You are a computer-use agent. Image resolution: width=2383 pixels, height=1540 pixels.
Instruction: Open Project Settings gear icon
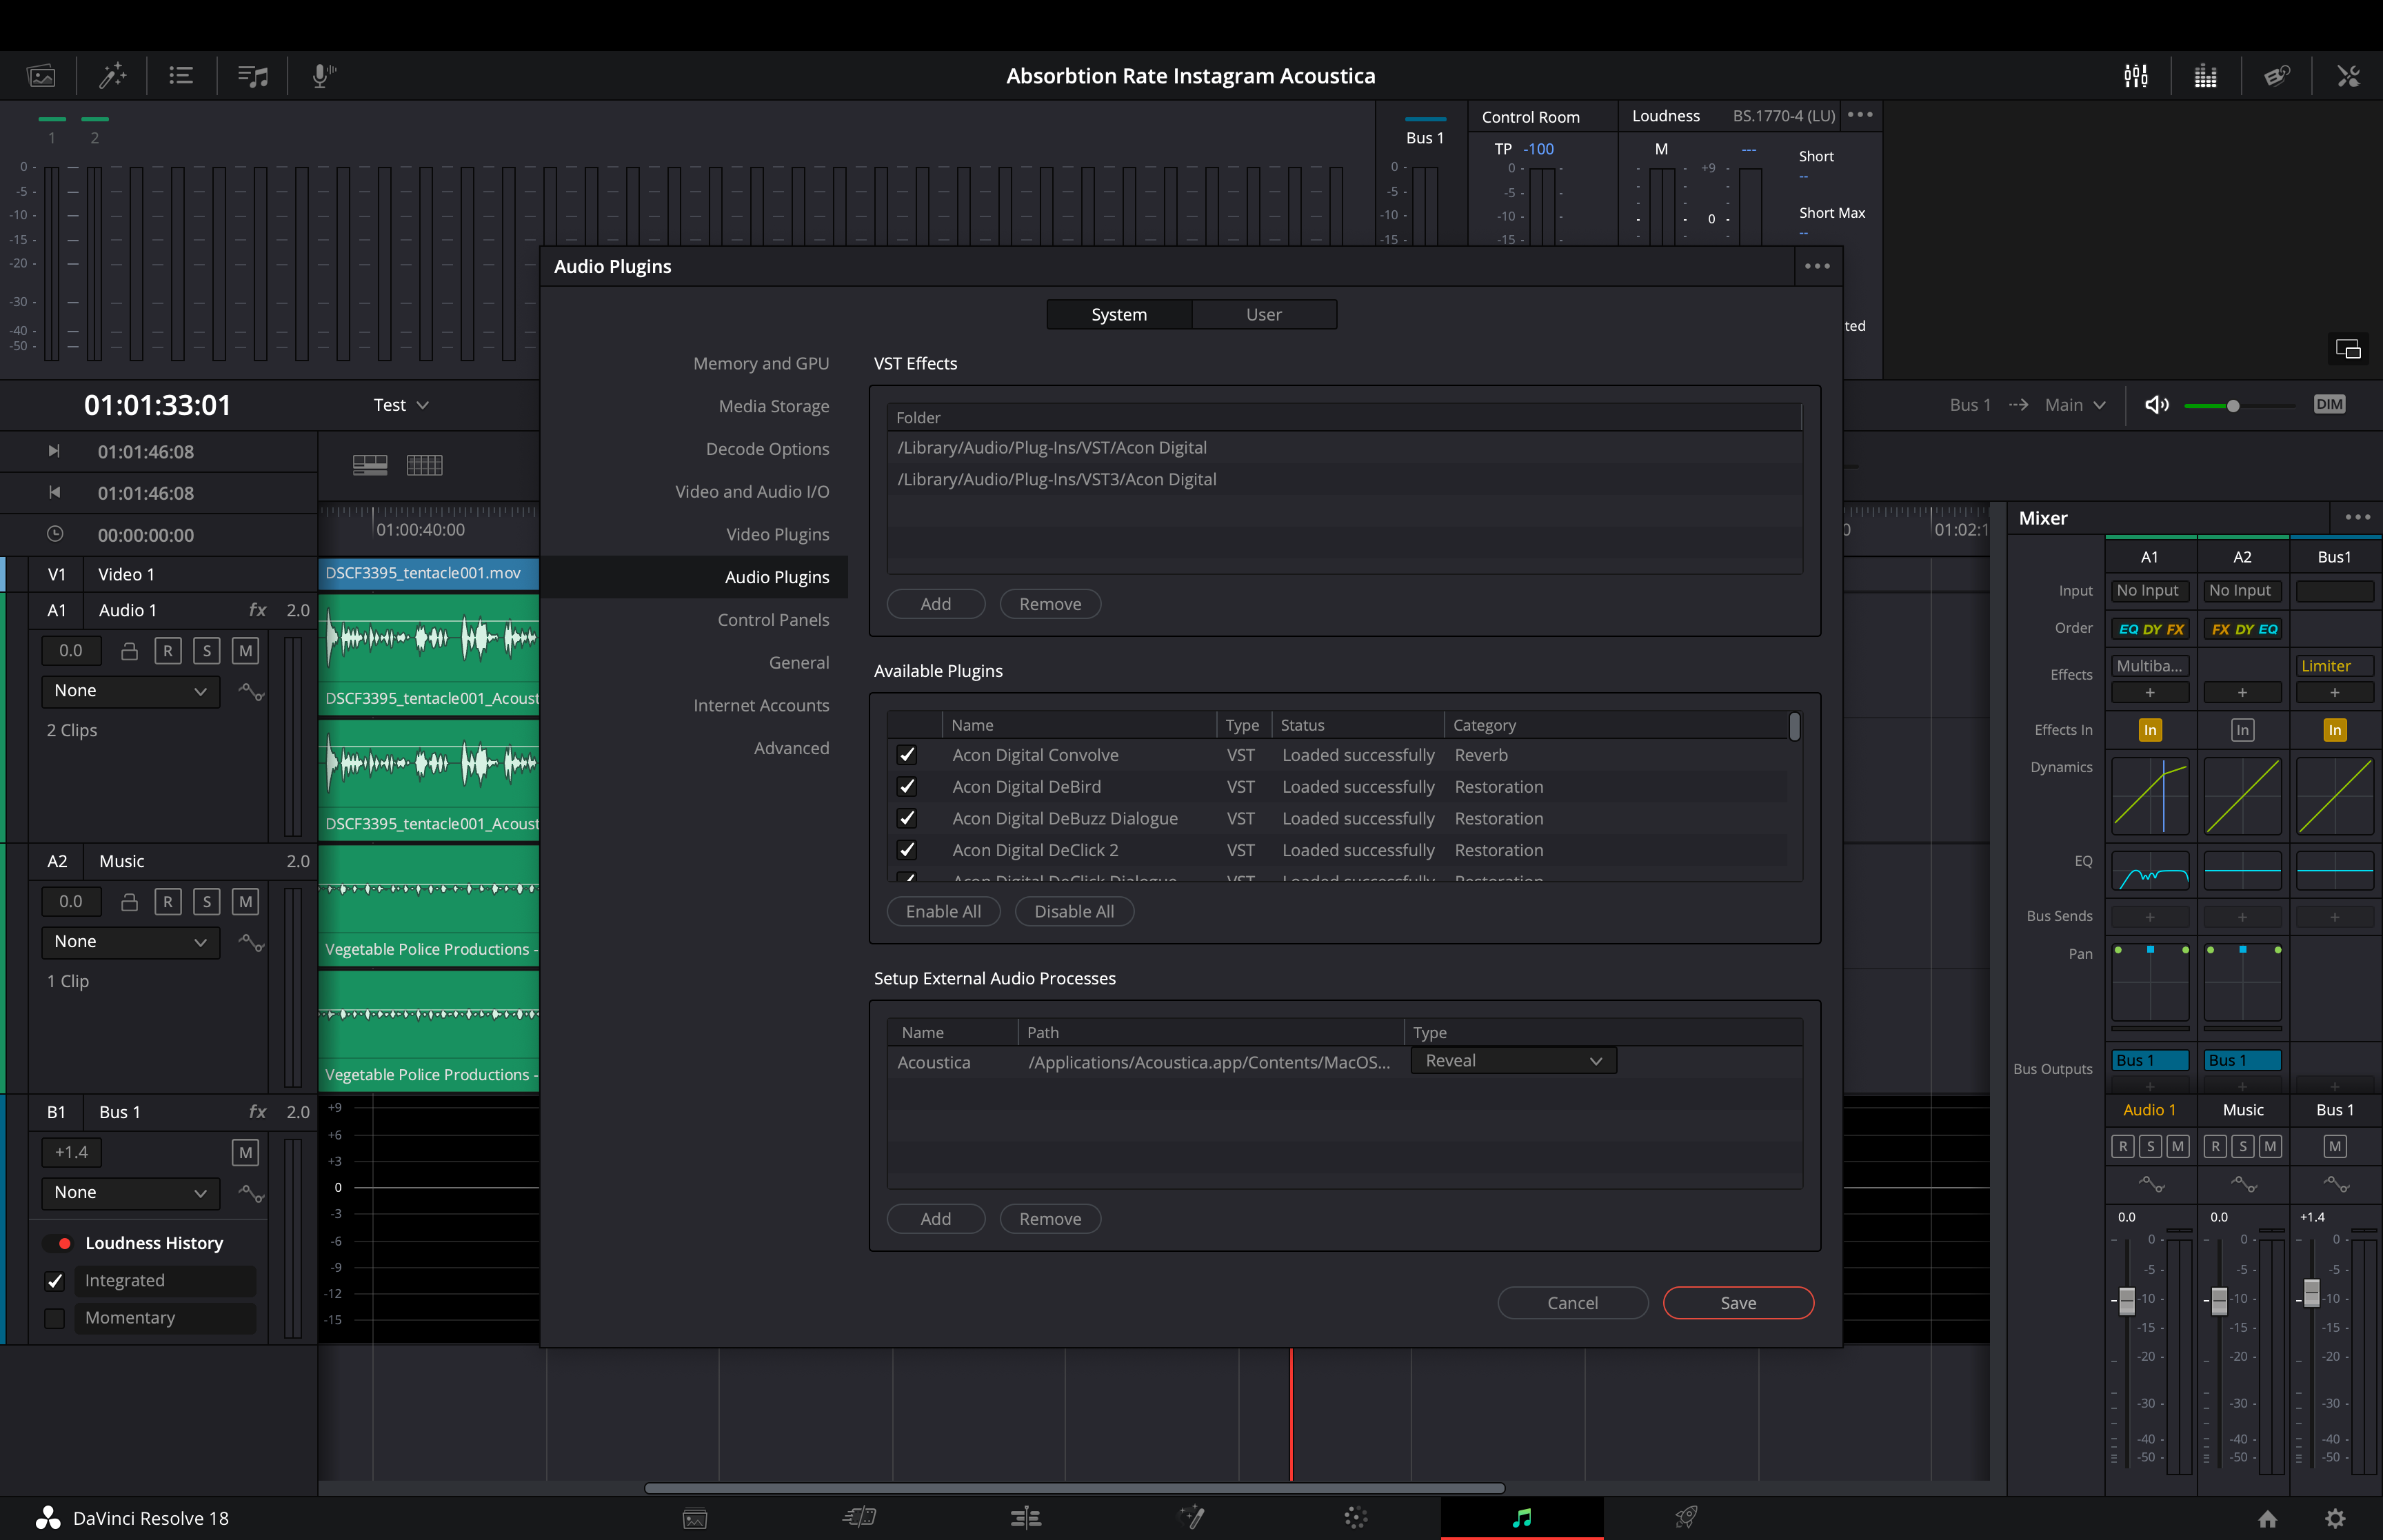pos(2335,1519)
